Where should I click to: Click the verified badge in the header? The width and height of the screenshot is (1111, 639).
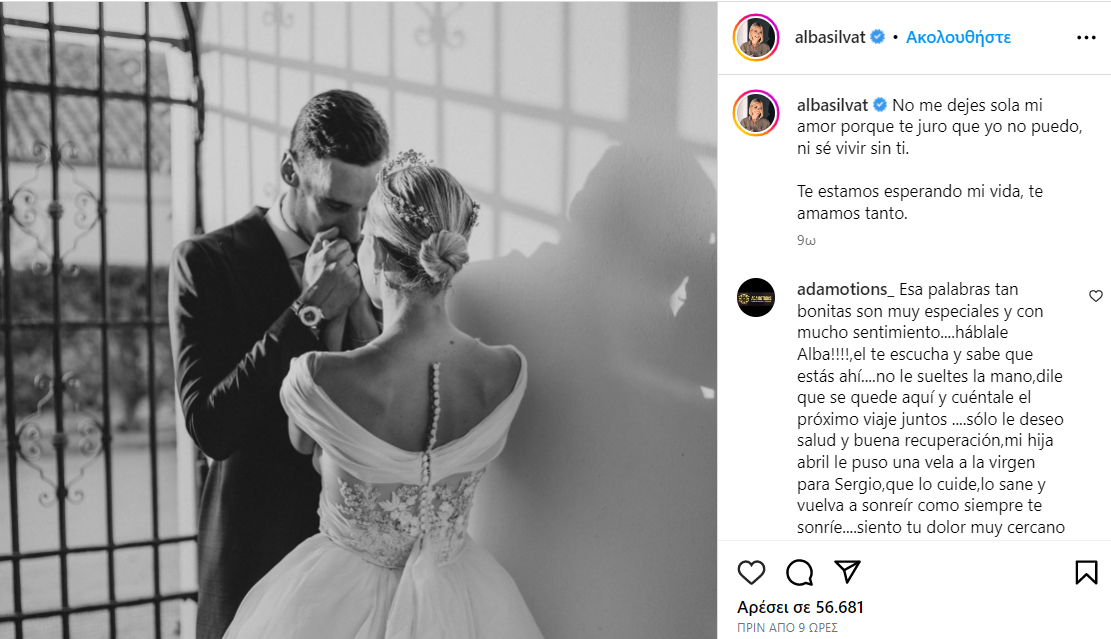tap(877, 37)
